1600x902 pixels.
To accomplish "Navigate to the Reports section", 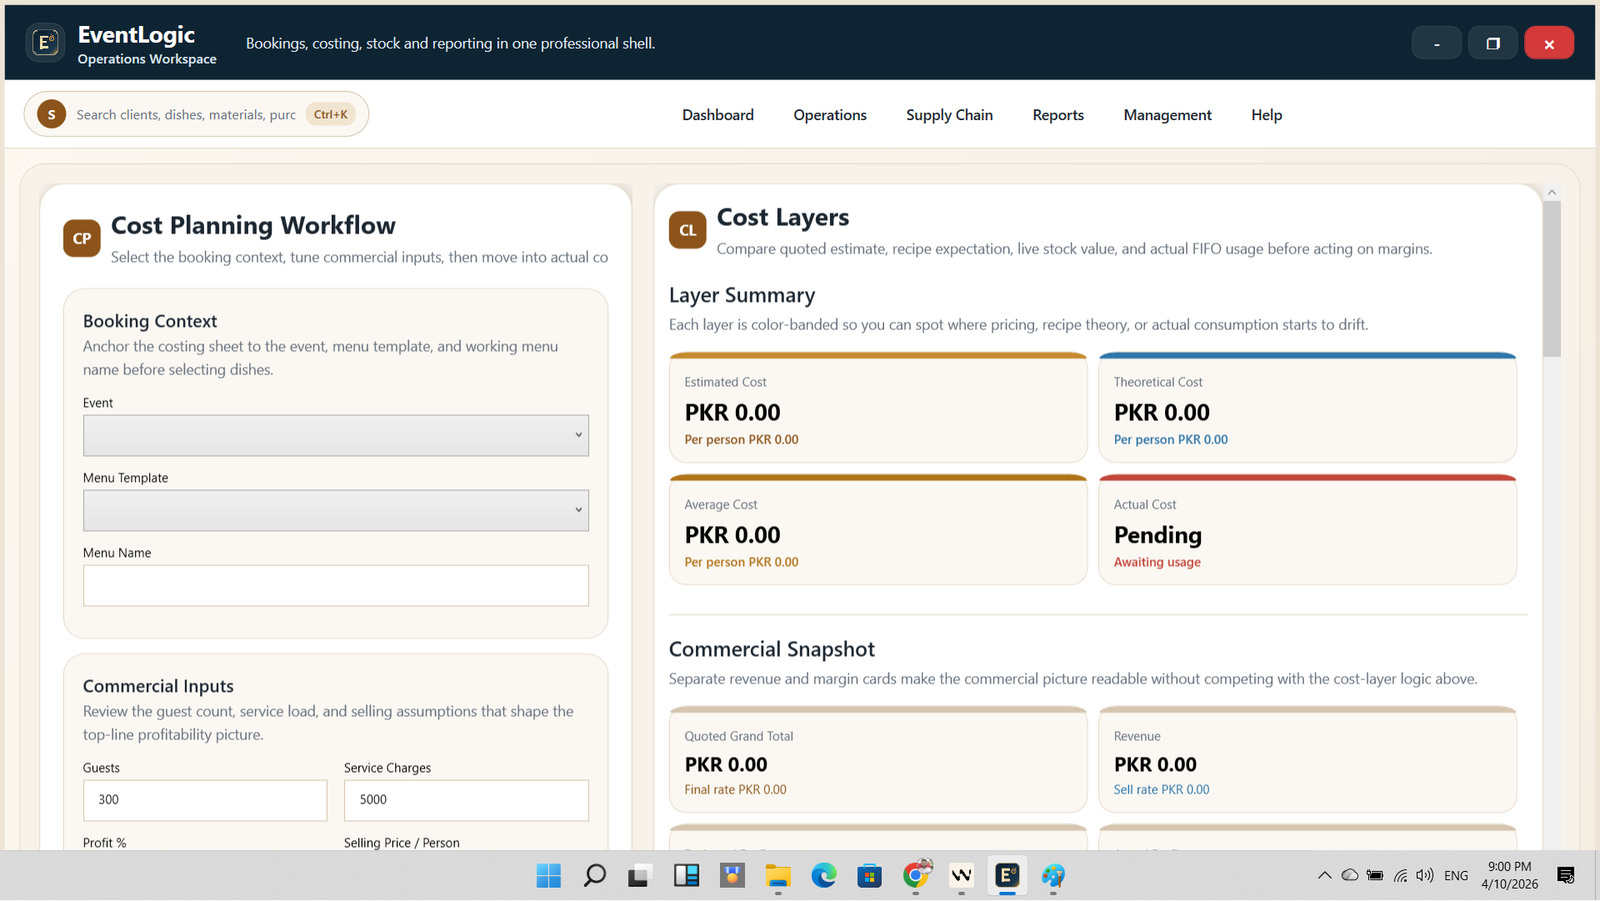I will tap(1057, 114).
